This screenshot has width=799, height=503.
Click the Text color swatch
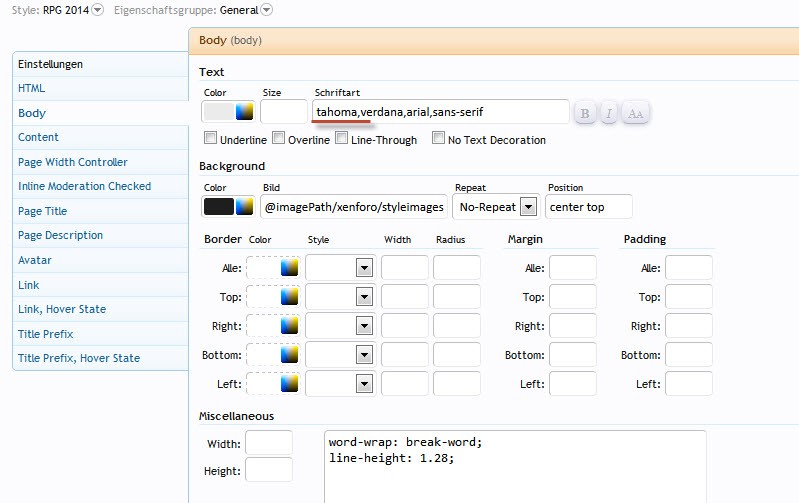coord(219,112)
